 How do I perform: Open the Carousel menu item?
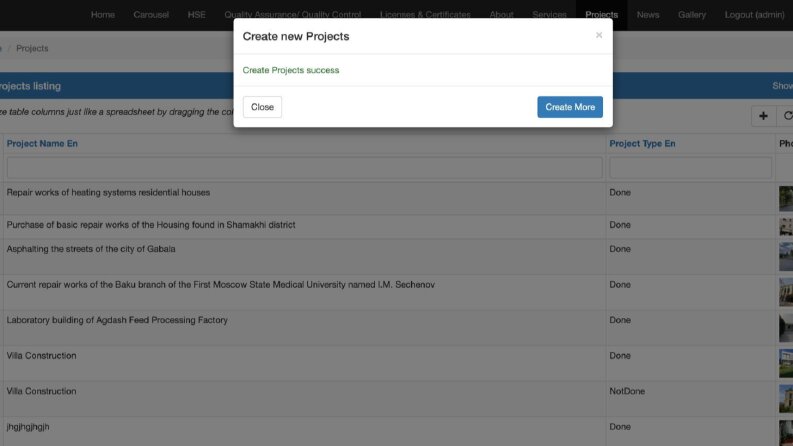coord(151,15)
